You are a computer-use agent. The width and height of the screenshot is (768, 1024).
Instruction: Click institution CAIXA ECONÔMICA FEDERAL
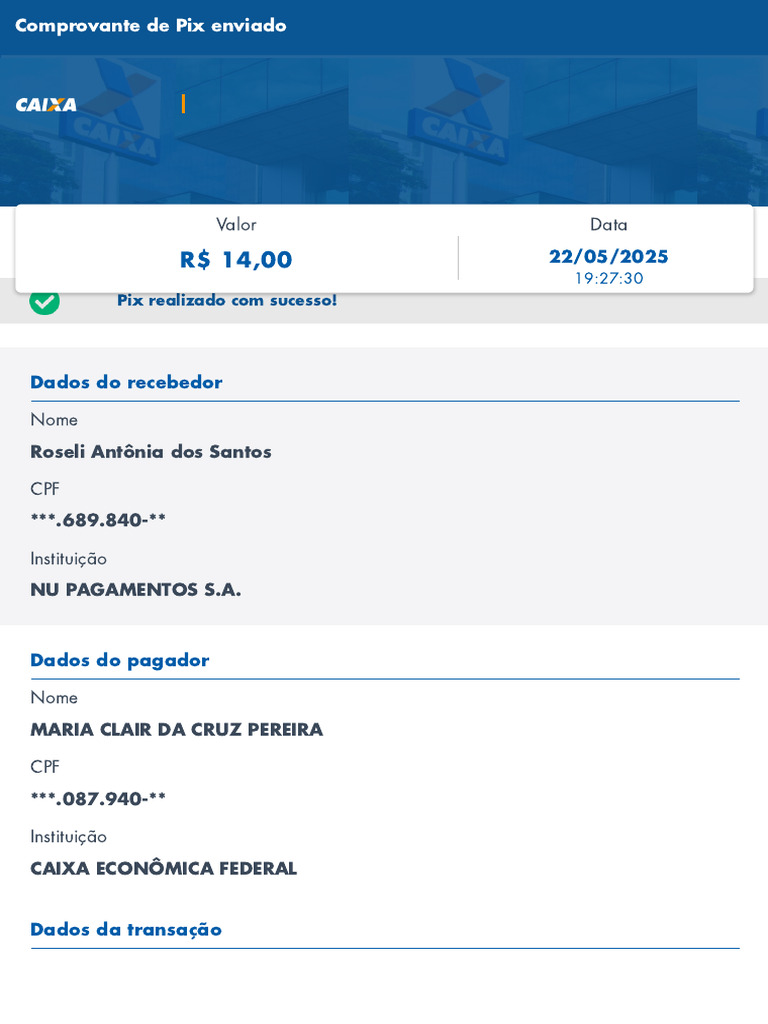(x=164, y=868)
